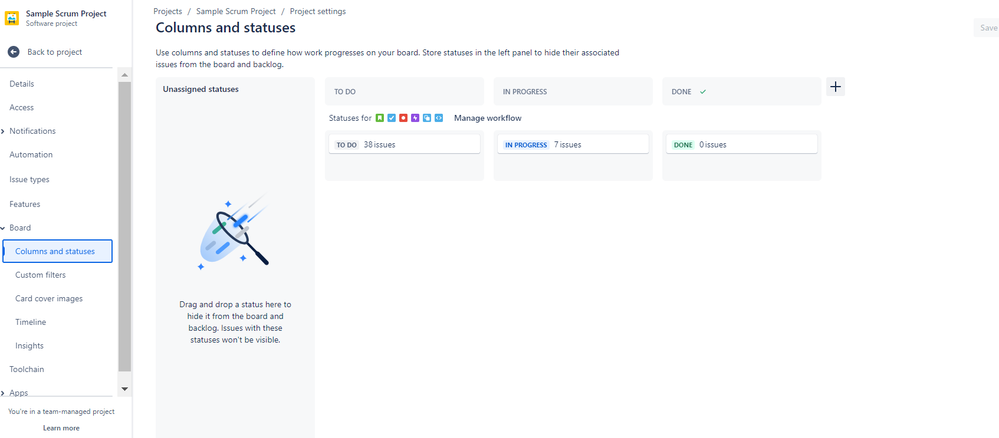
Task: Expand the Apps section
Action: (x=3, y=393)
